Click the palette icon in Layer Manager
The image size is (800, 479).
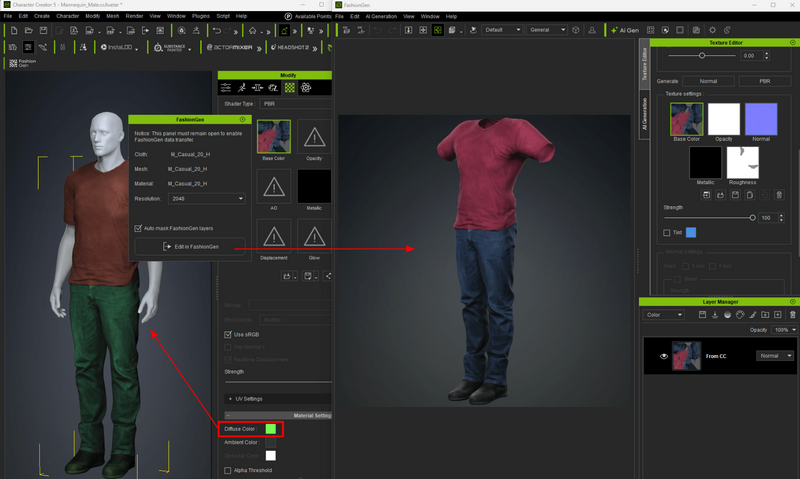click(x=740, y=315)
